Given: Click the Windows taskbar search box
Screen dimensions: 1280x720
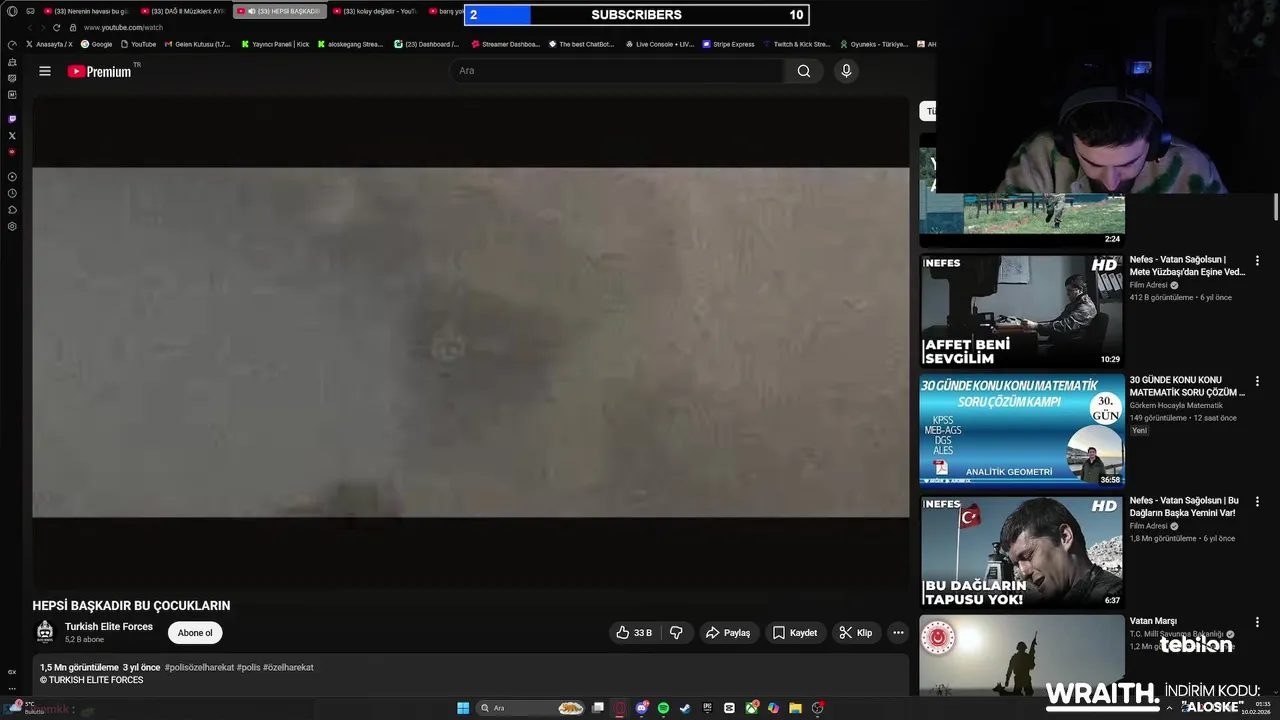Looking at the screenshot, I should [x=530, y=708].
